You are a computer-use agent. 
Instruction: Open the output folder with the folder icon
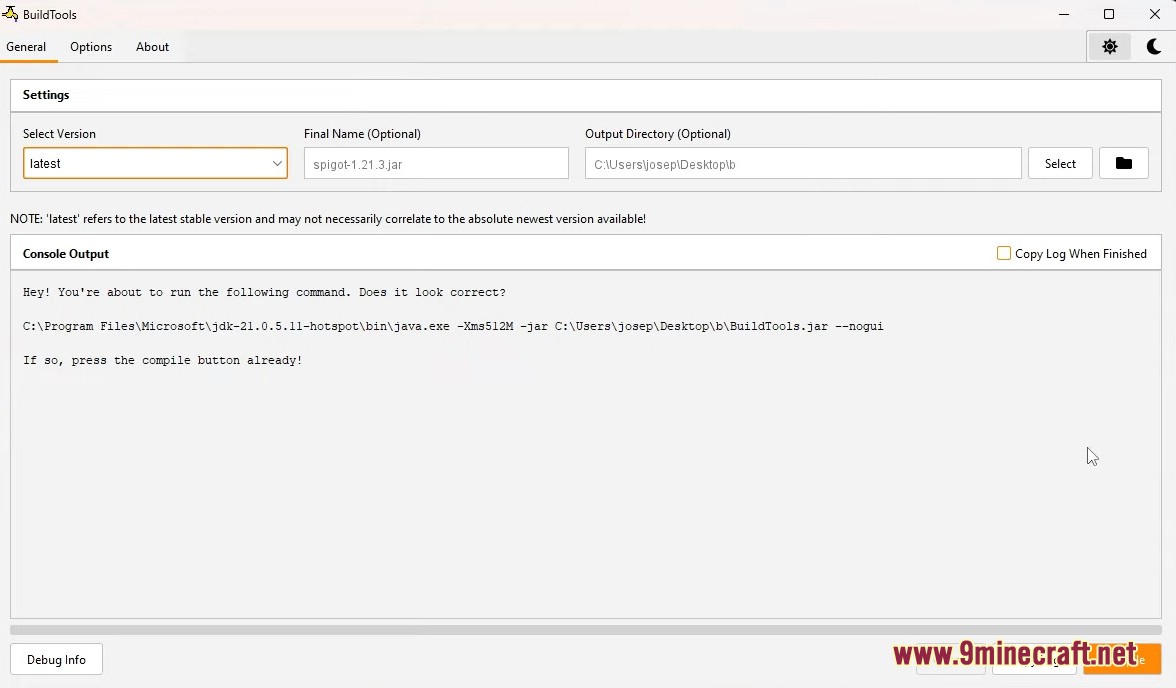point(1124,164)
